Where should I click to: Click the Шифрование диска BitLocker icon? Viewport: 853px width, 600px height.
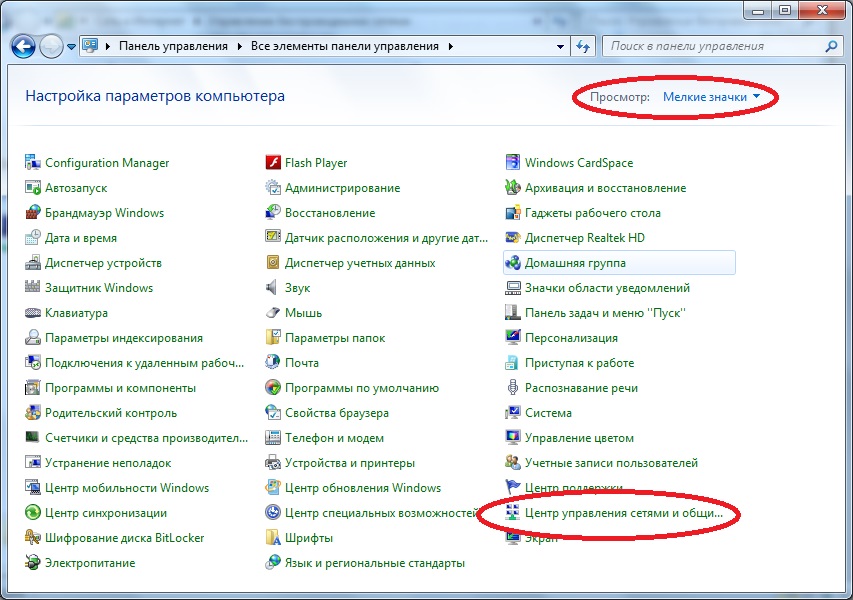coord(33,537)
